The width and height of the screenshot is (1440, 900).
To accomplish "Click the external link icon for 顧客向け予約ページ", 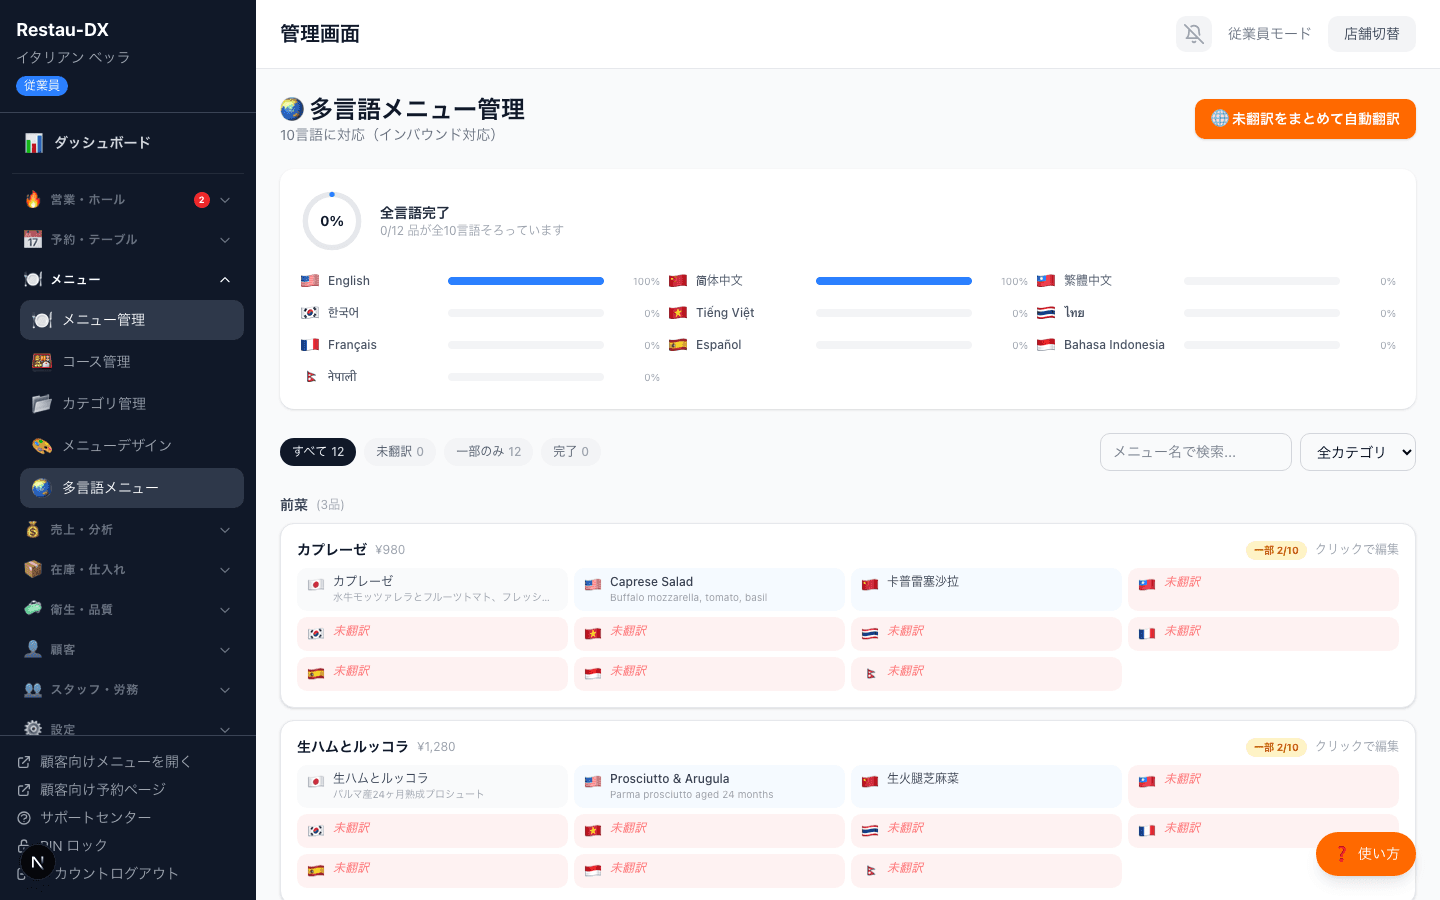I will click(24, 790).
